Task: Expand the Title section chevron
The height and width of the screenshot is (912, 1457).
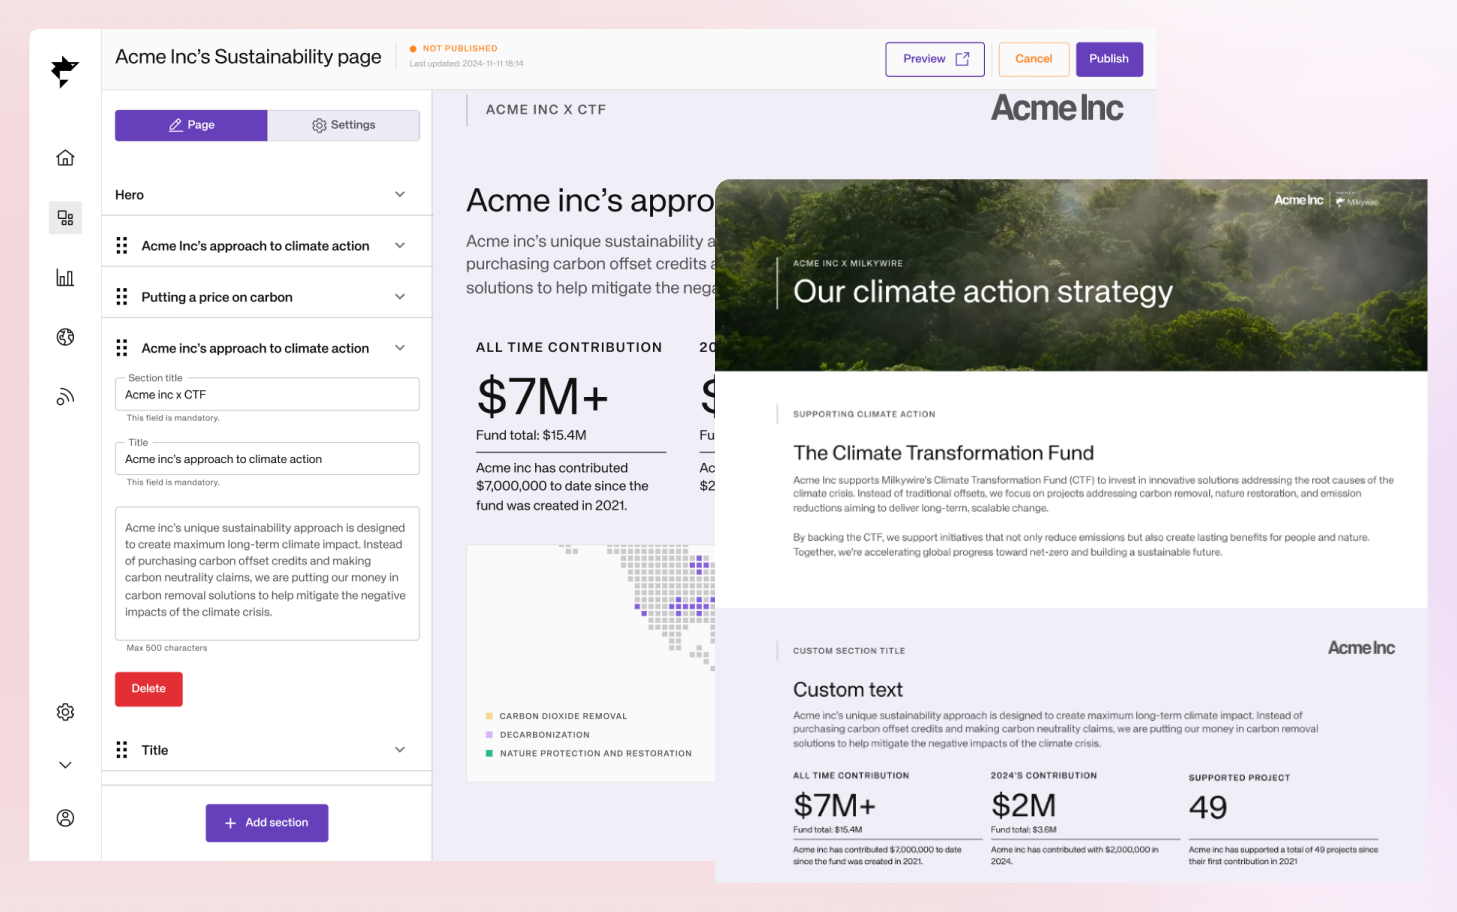Action: pos(400,750)
